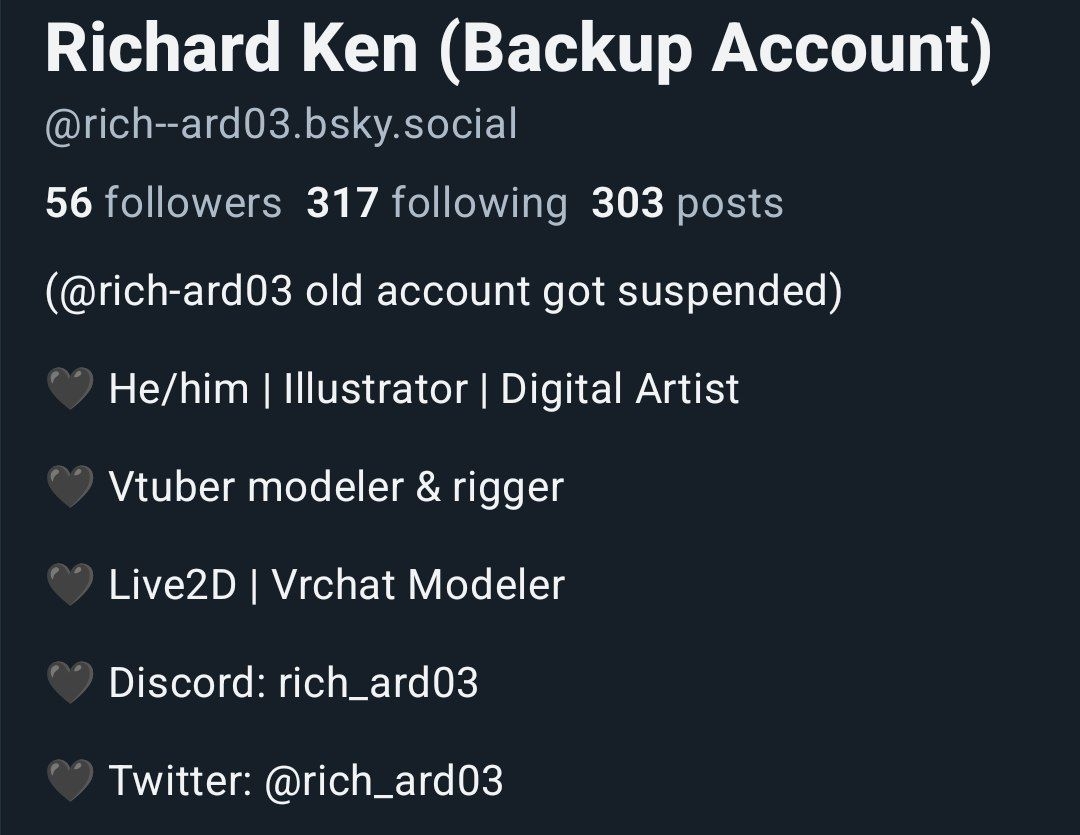The image size is (1080, 835).
Task: Click the black heart beside Vtuber modeler
Action: 69,487
